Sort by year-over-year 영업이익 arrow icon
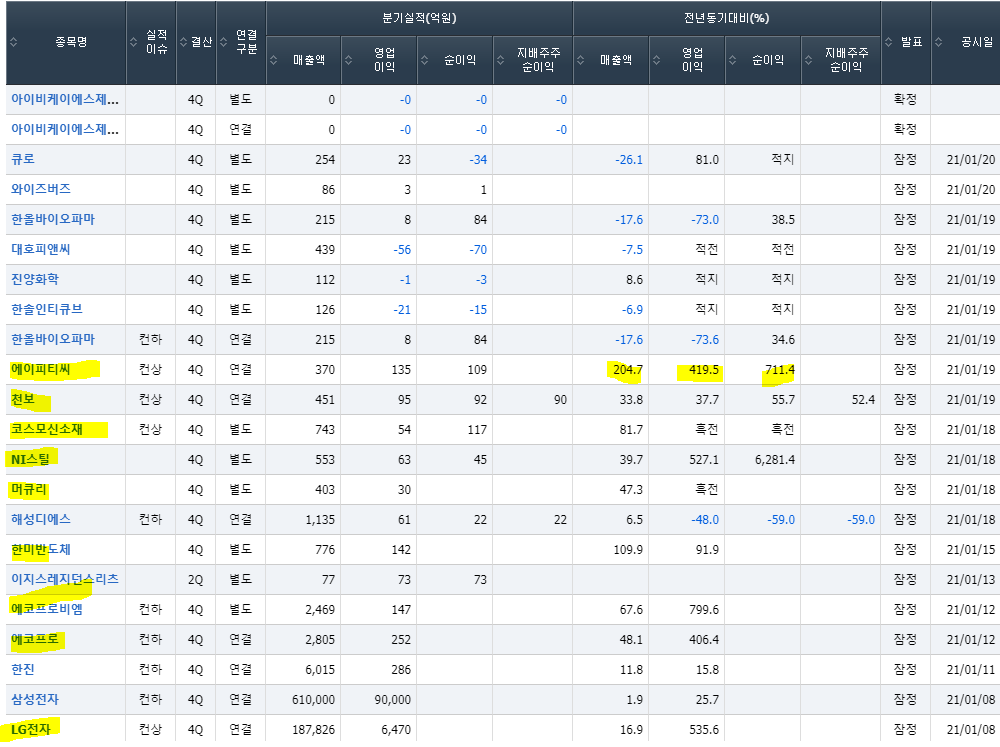The height and width of the screenshot is (747, 1000). [656, 60]
